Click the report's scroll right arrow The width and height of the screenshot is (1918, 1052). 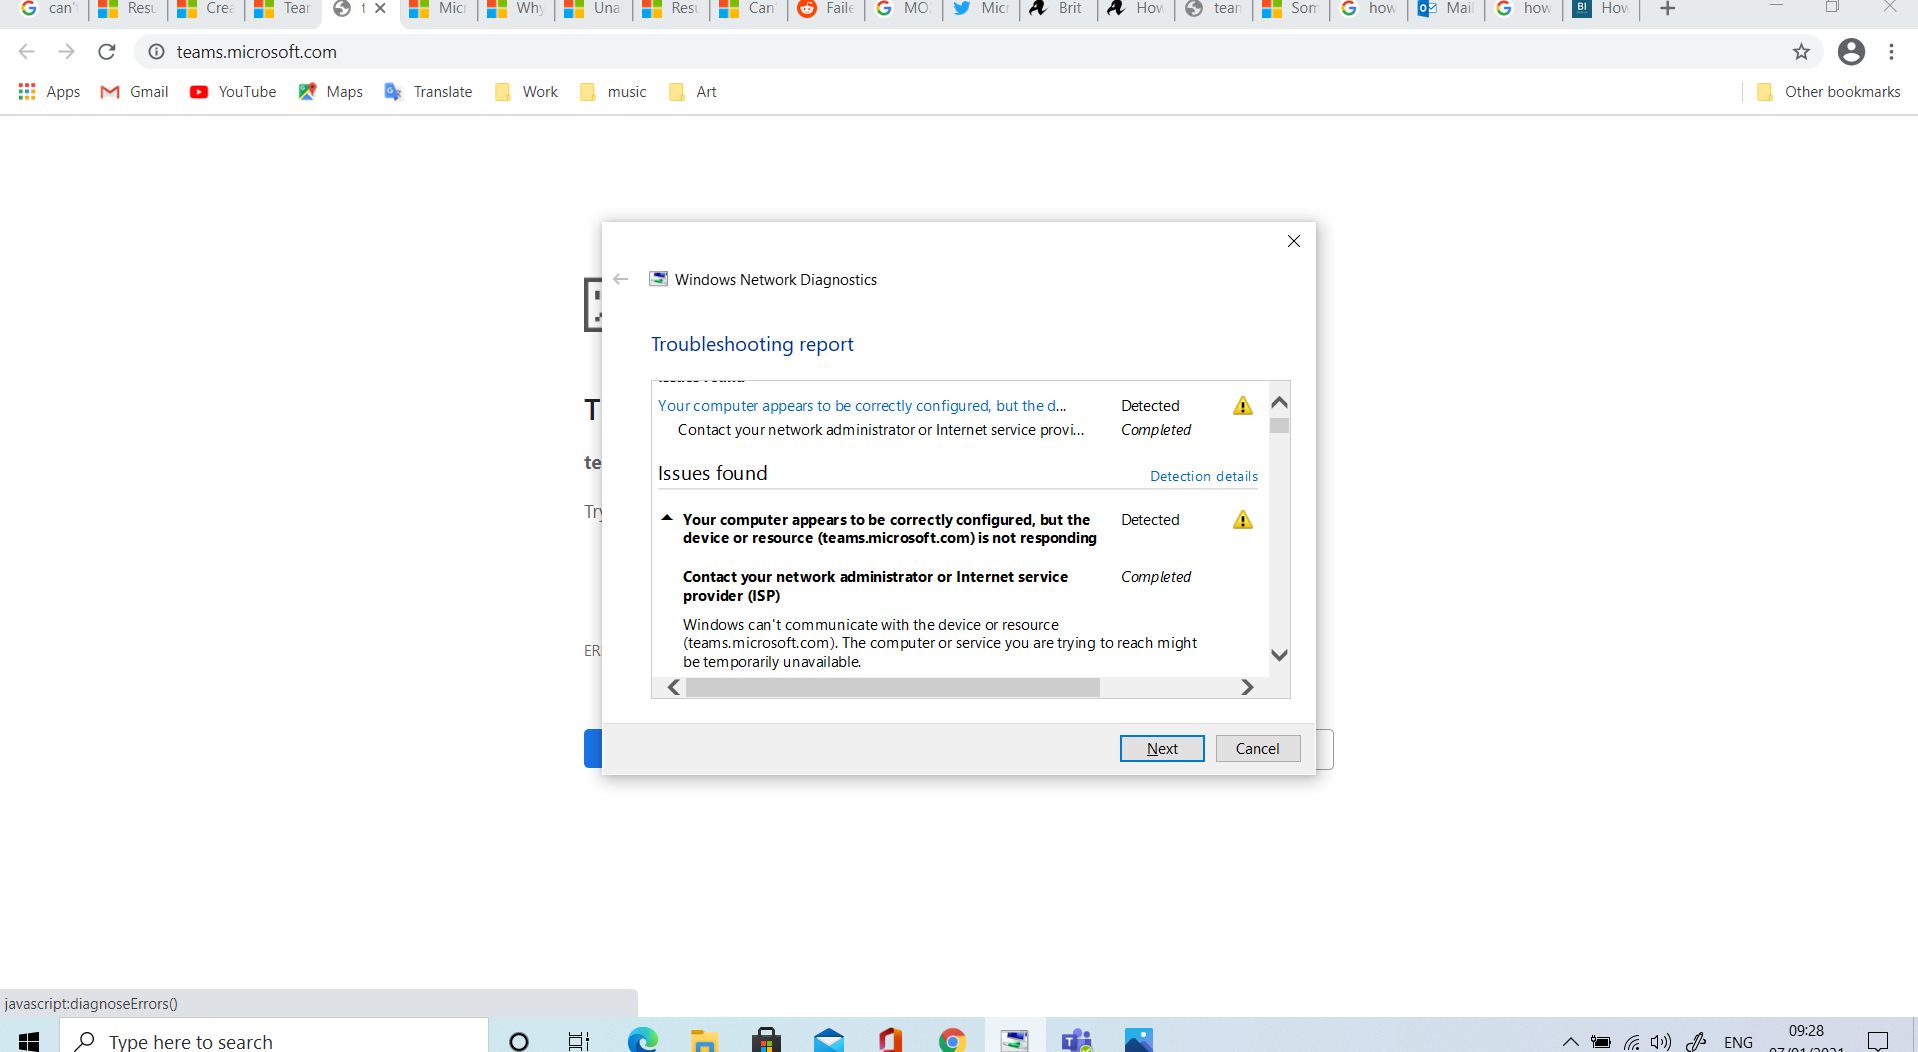click(1247, 687)
